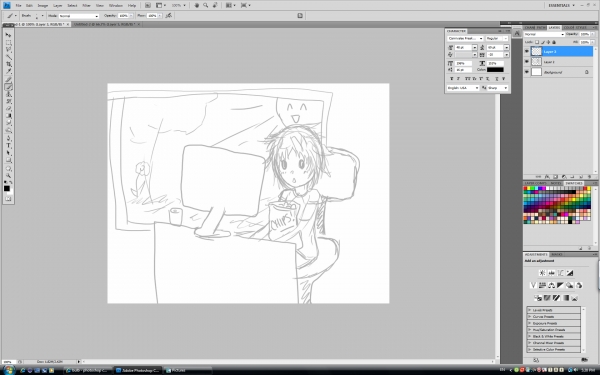
Task: Open the layer blend mode dropdown
Action: point(544,34)
